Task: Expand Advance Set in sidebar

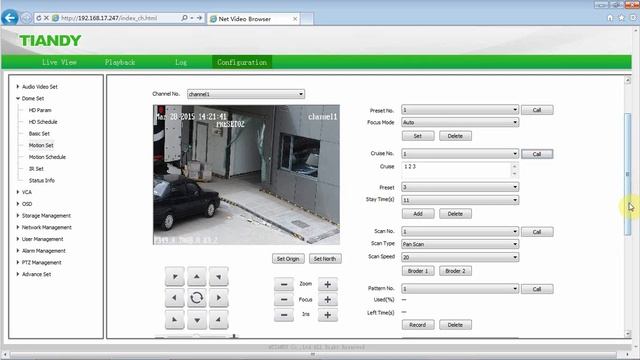Action: pyautogui.click(x=18, y=274)
